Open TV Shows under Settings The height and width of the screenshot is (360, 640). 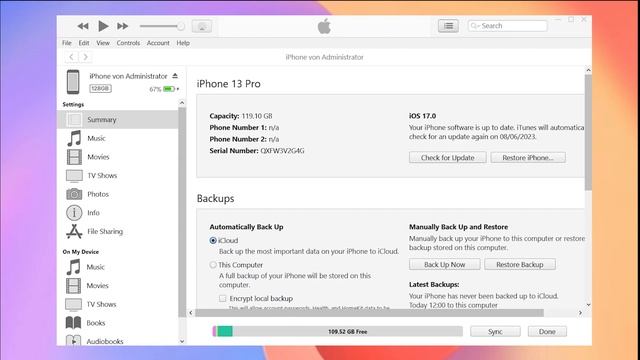pos(102,176)
